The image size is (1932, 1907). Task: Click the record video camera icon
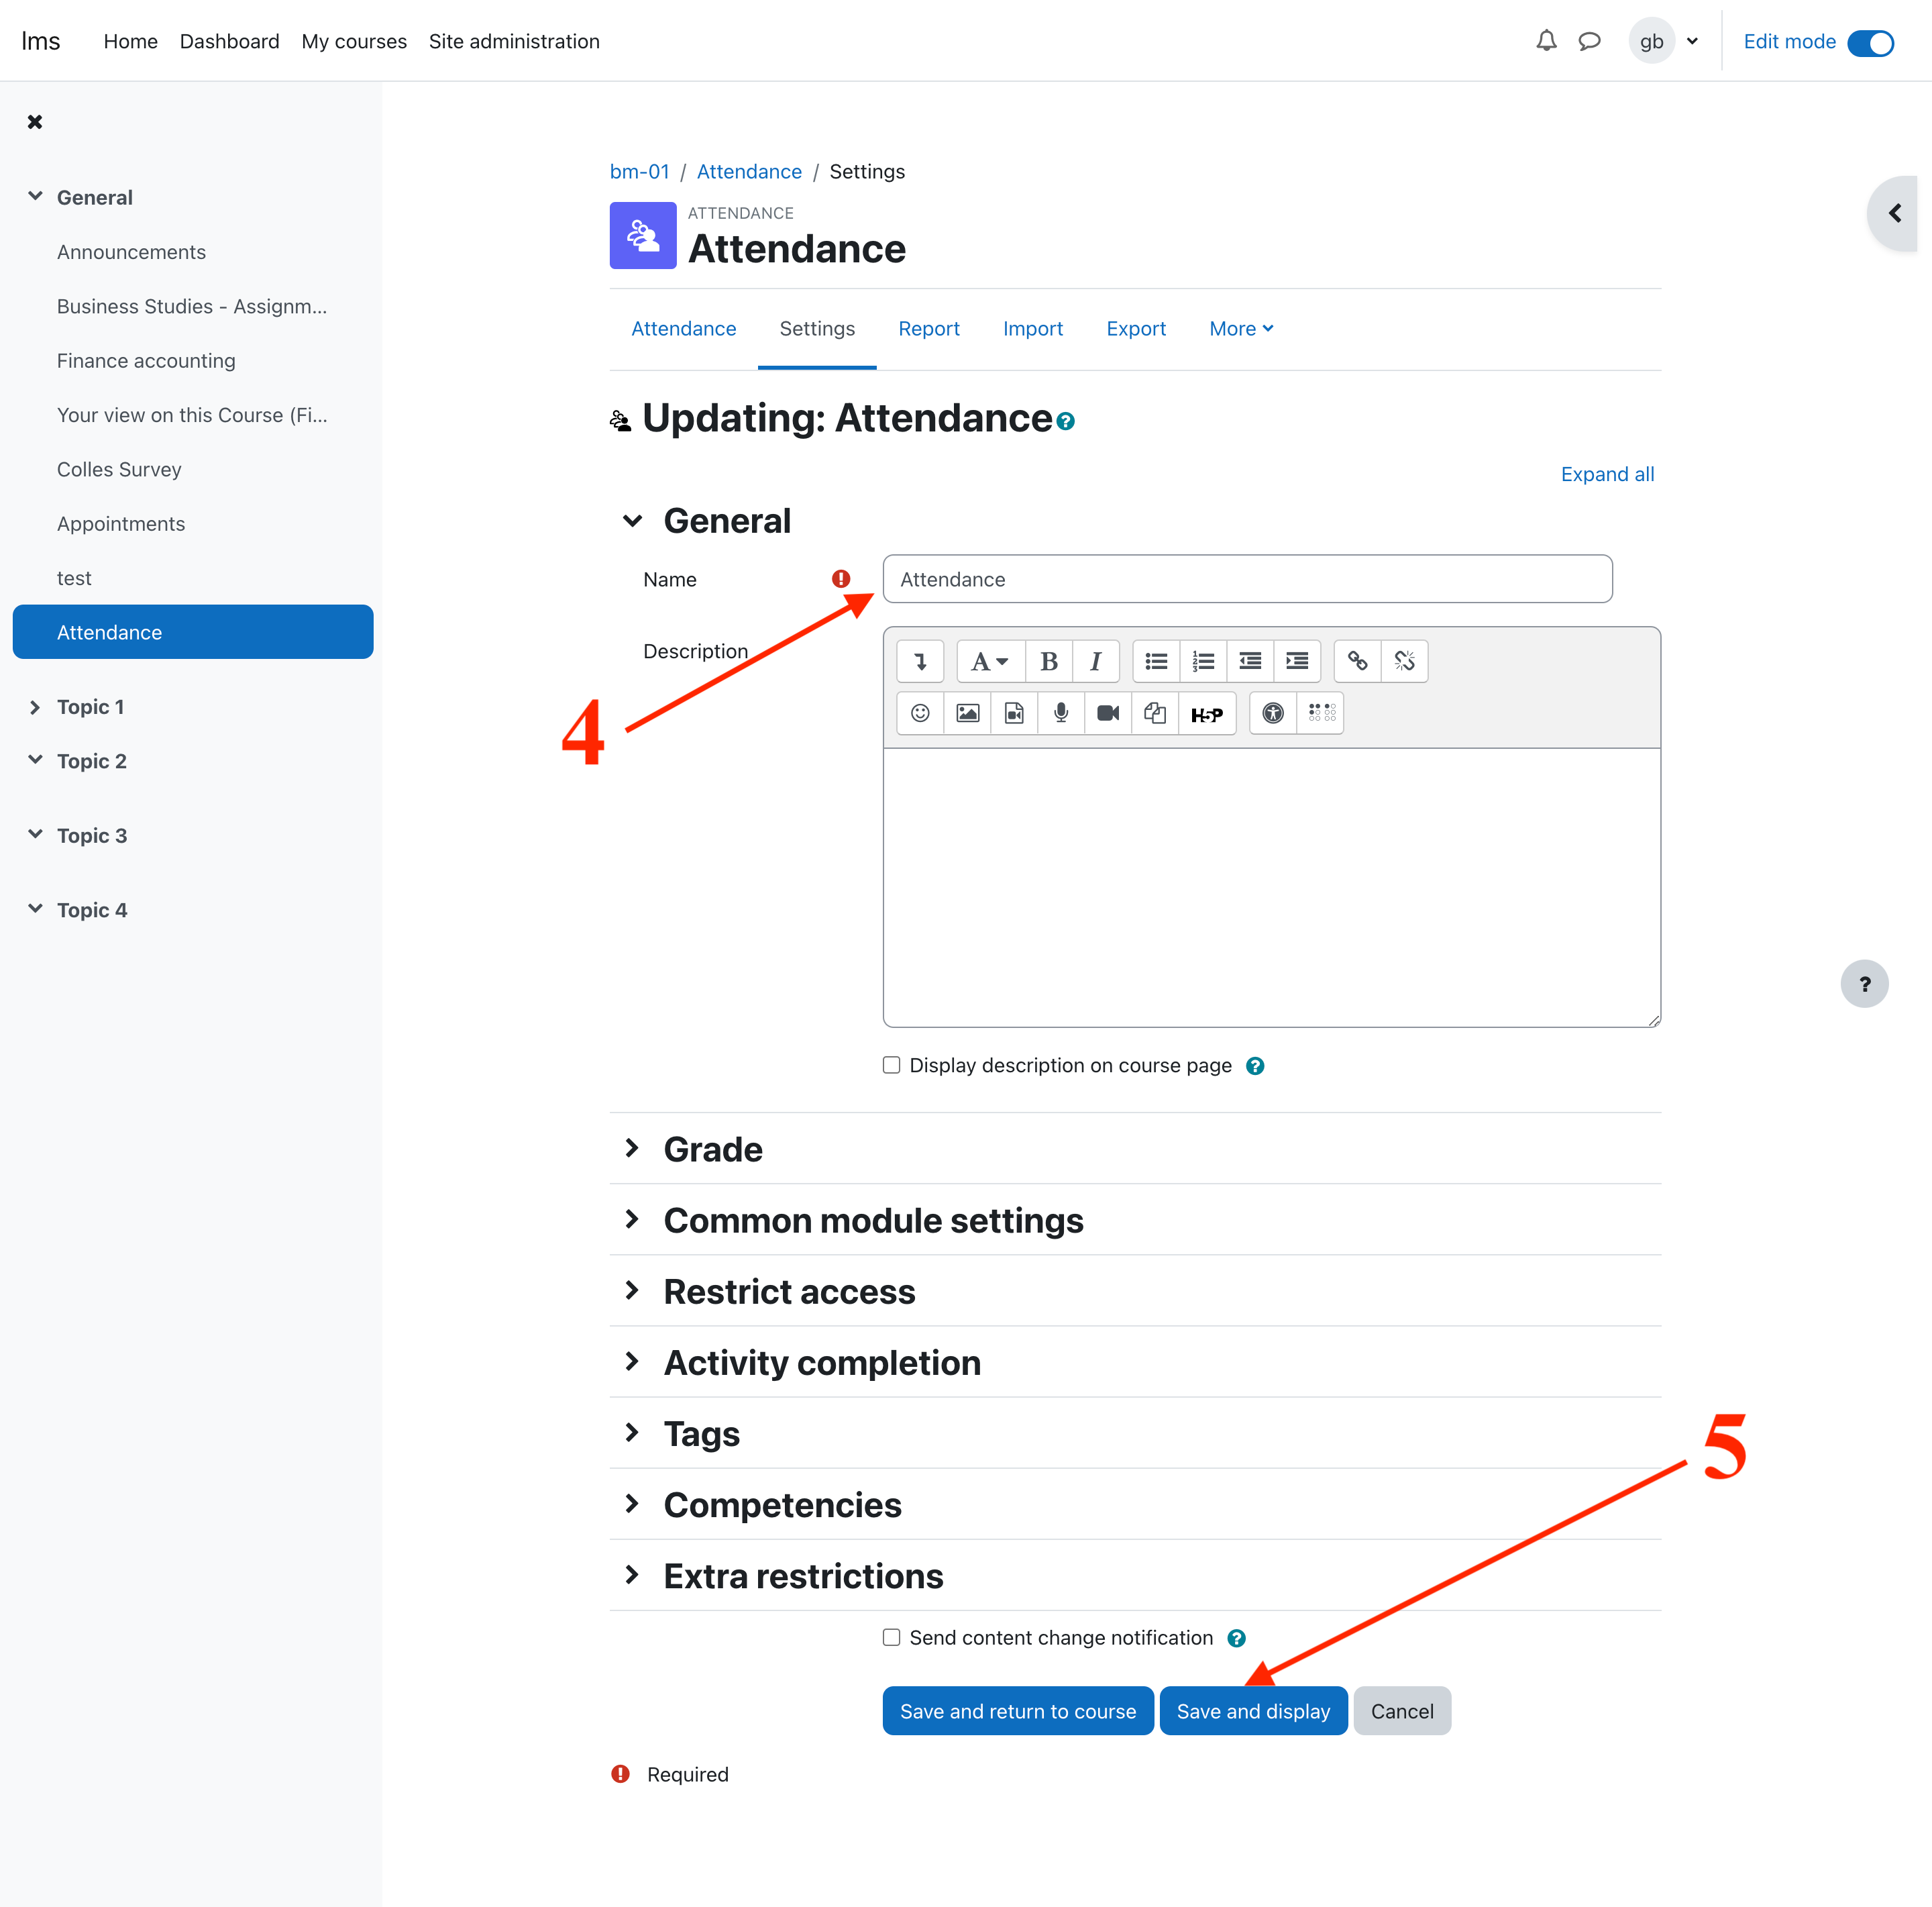(x=1108, y=713)
